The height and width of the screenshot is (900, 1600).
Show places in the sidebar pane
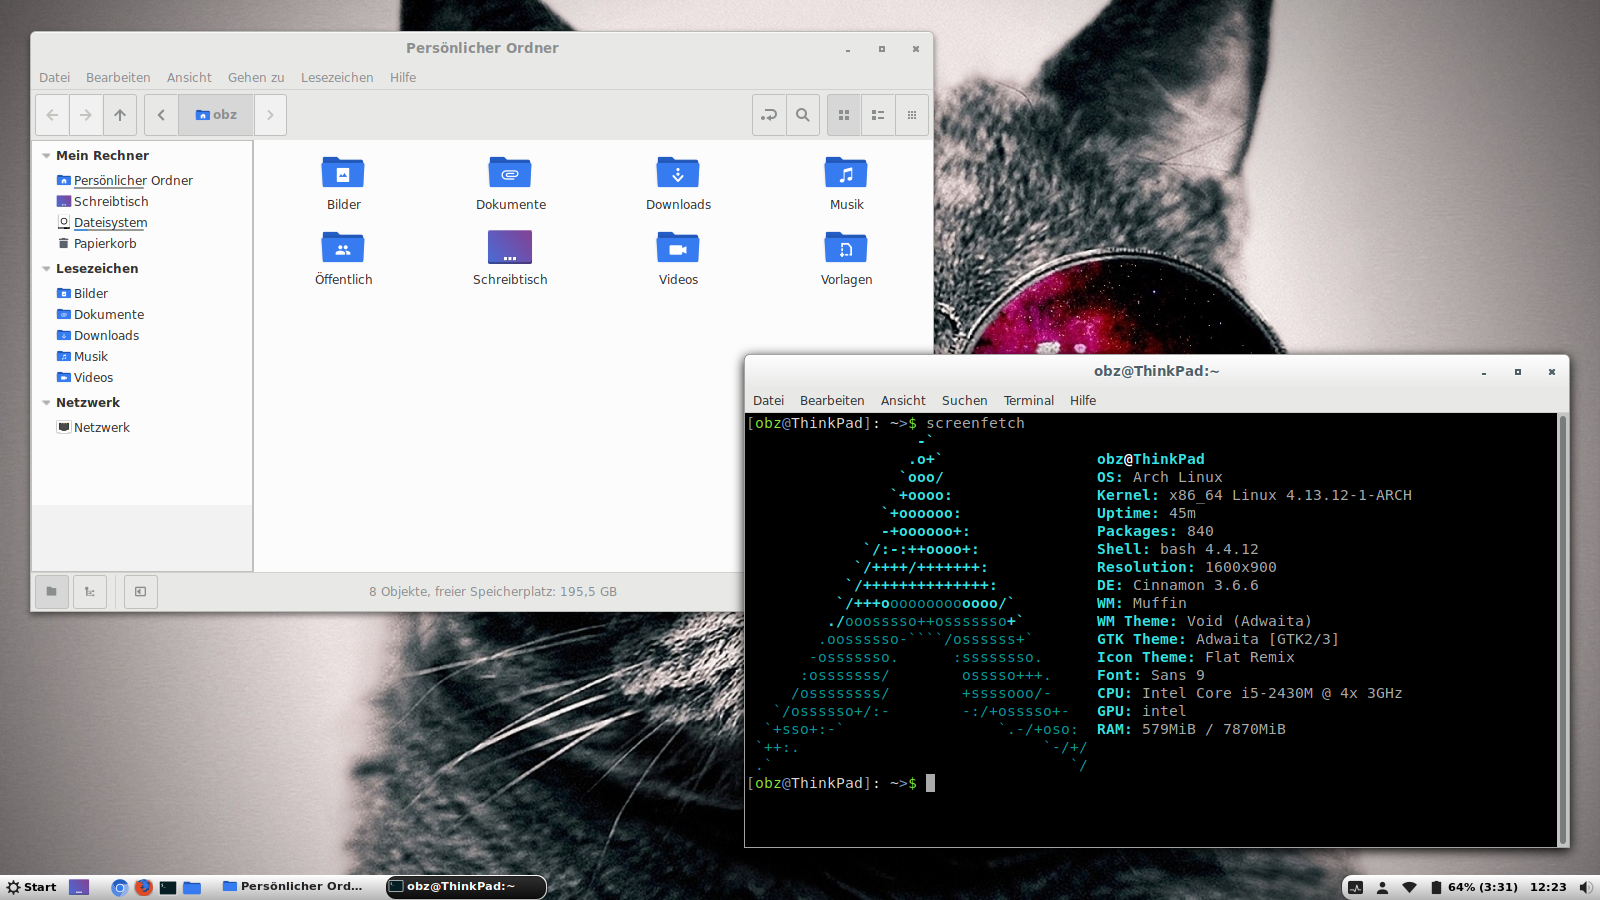coord(52,592)
